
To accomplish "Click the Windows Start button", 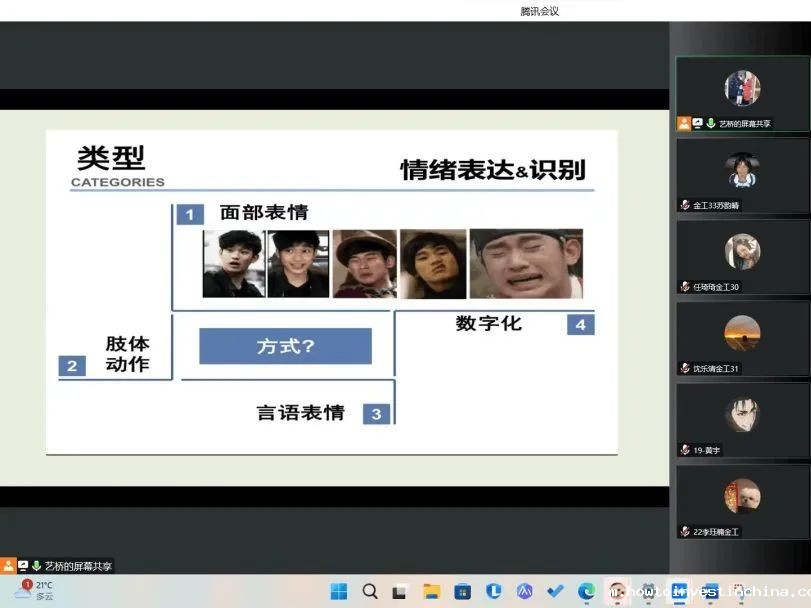I will coord(339,591).
